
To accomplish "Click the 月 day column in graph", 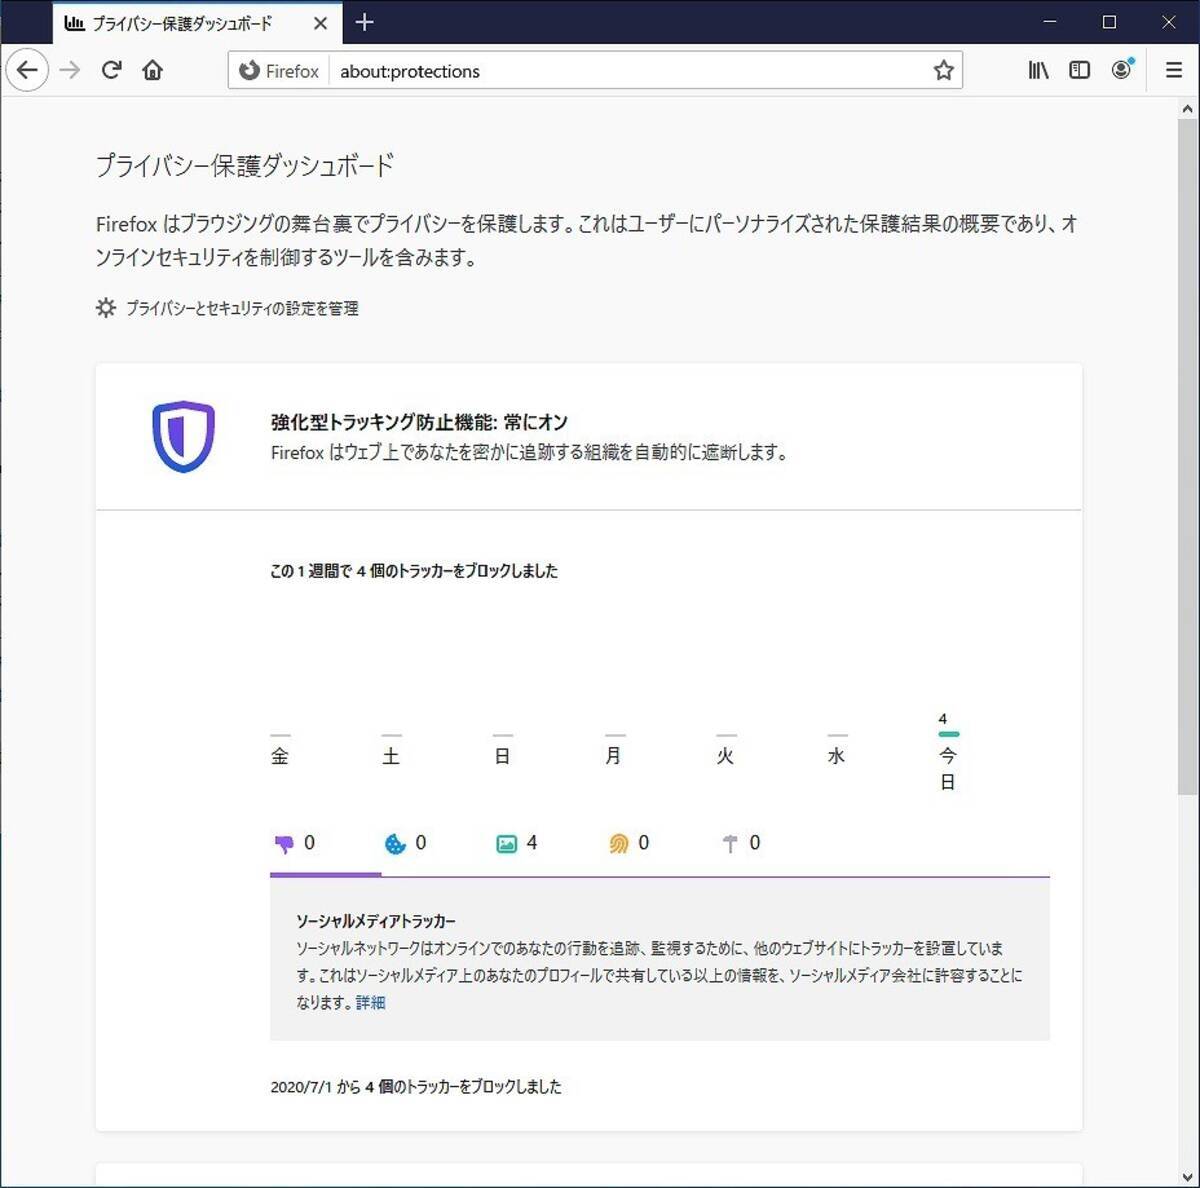I will [614, 751].
